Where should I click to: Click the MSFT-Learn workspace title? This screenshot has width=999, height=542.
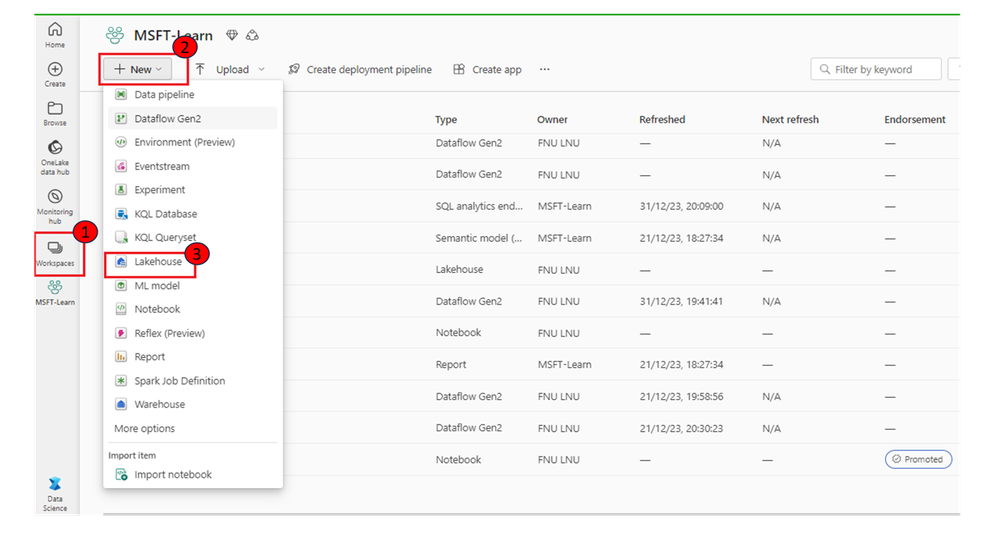(x=173, y=35)
